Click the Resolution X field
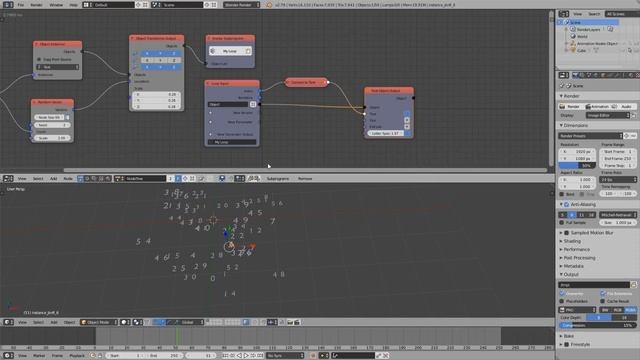Screen dimensions: 640x360 coord(577,151)
